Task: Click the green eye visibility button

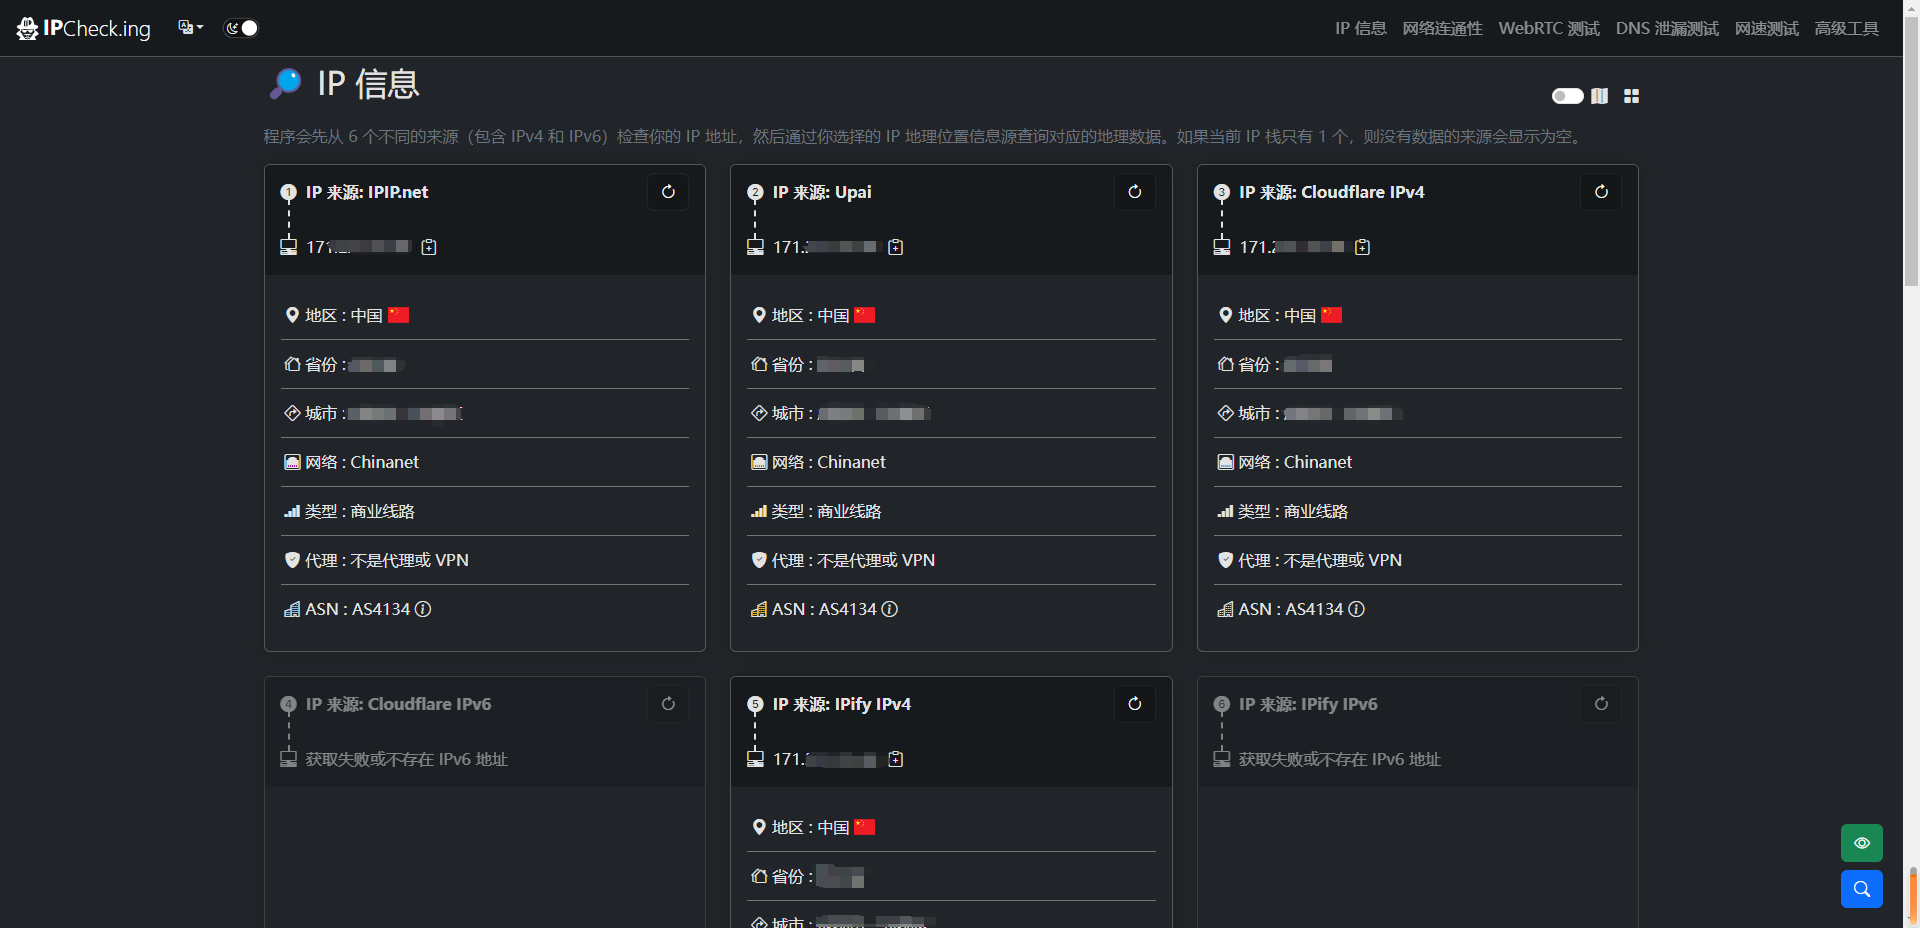Action: pyautogui.click(x=1861, y=843)
